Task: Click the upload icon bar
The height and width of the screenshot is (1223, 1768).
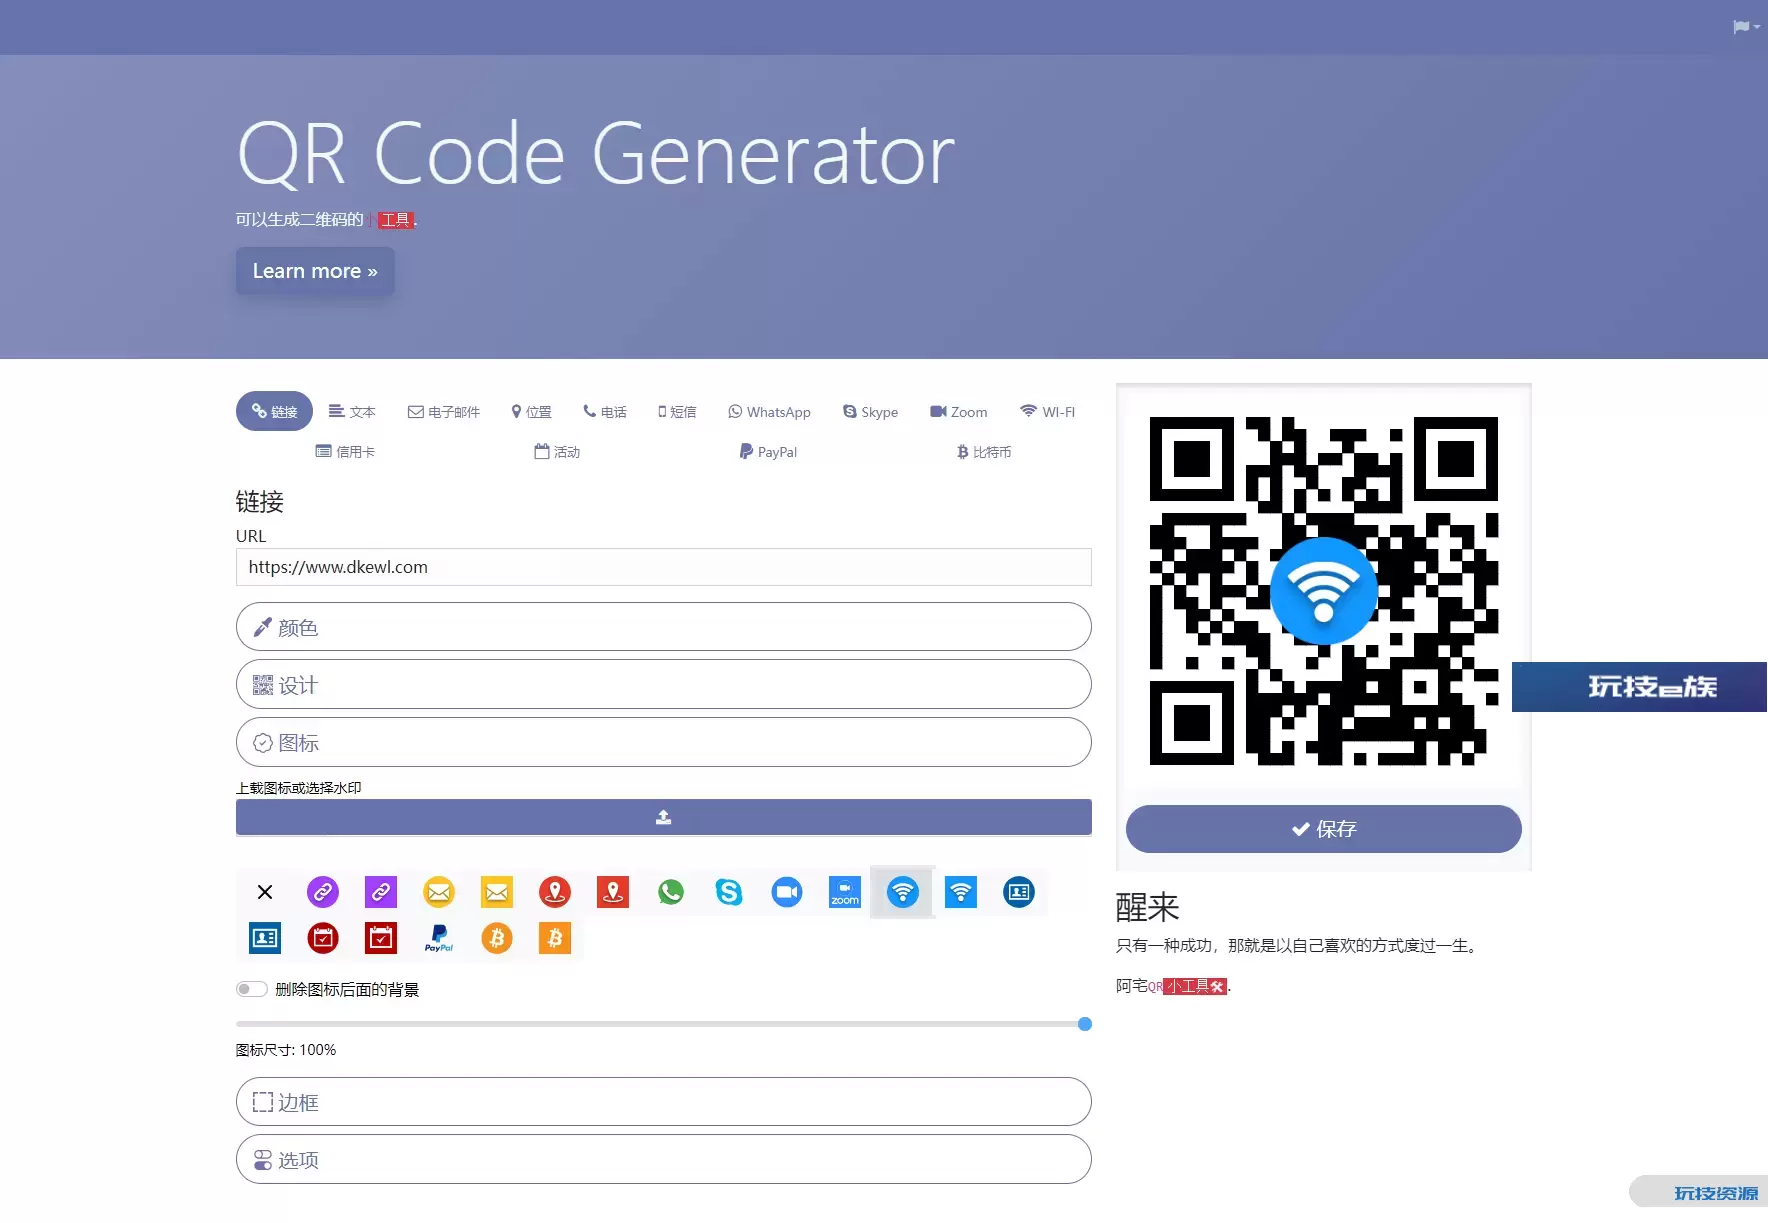Action: [x=663, y=817]
